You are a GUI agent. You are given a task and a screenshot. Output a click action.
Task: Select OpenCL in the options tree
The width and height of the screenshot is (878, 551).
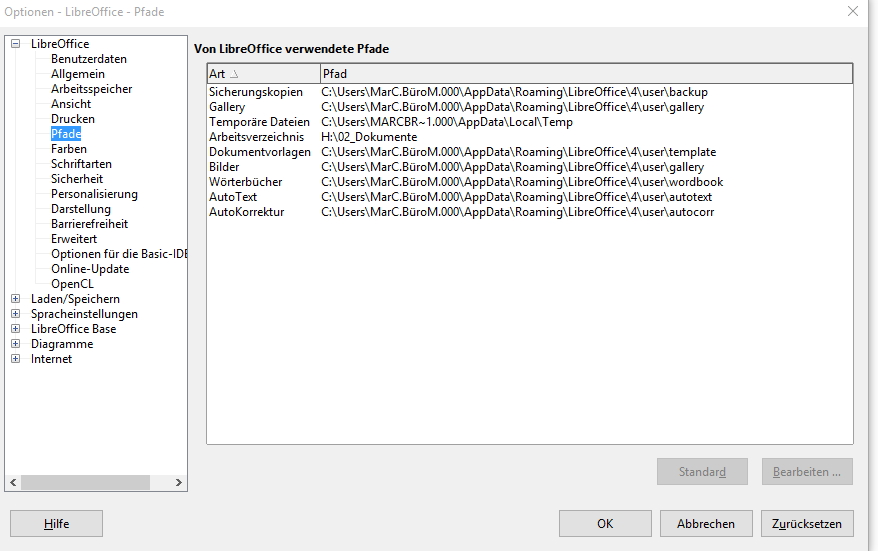tap(72, 284)
